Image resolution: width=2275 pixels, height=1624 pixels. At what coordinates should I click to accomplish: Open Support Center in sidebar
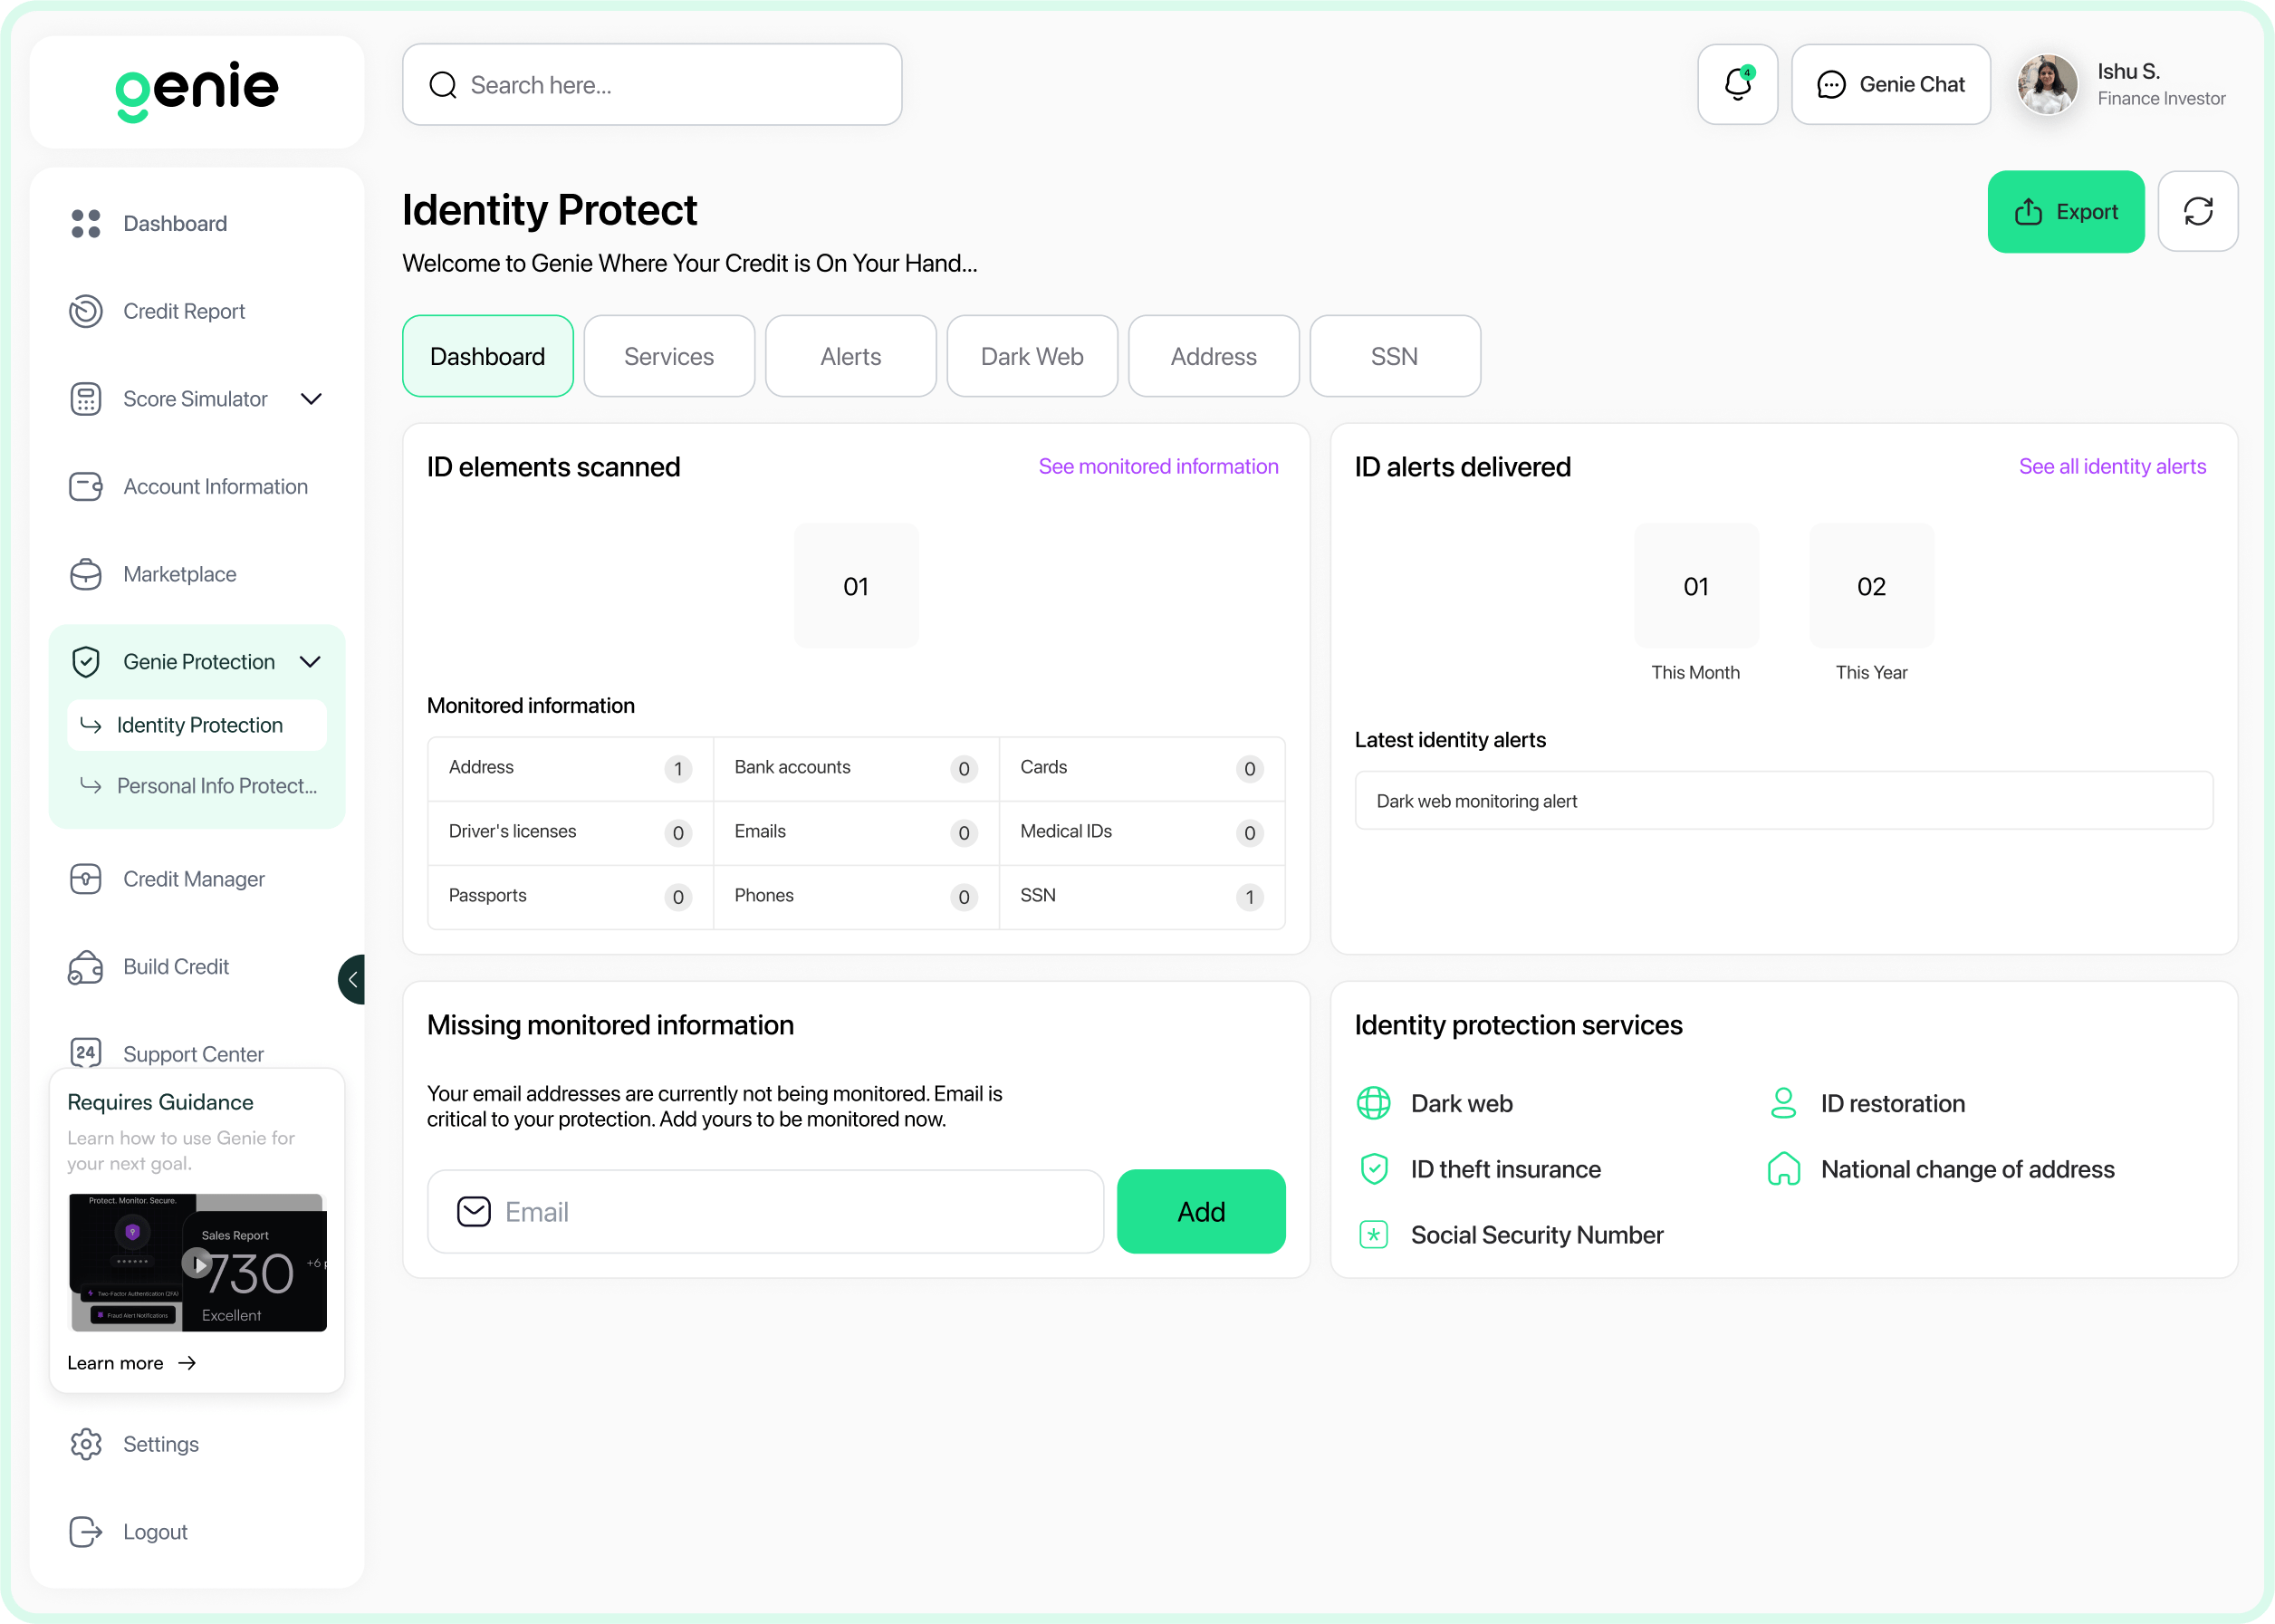pos(193,1054)
